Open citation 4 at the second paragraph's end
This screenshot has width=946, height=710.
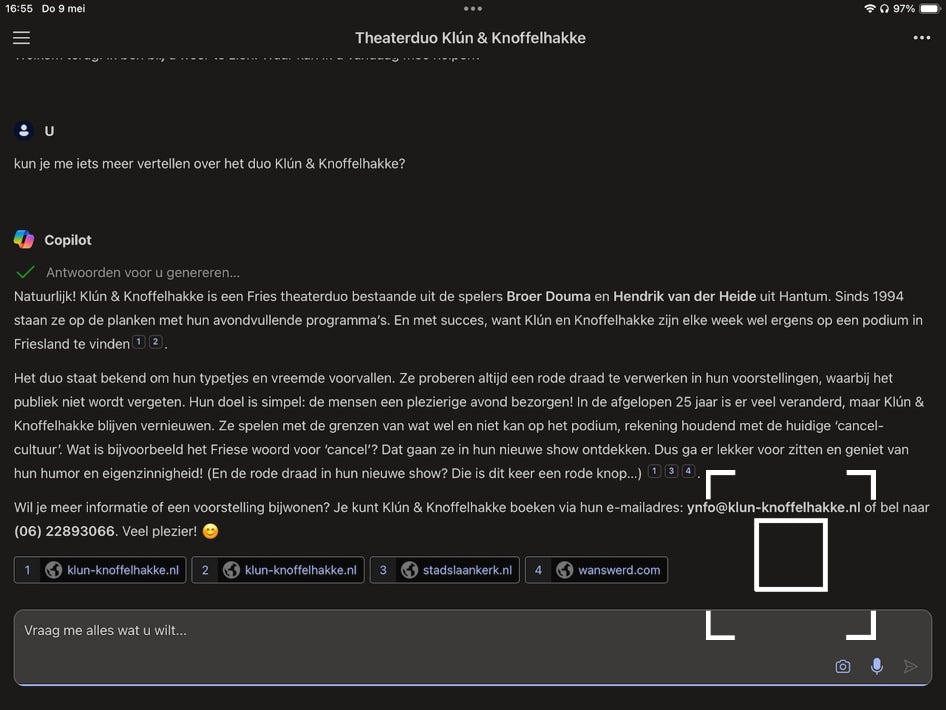click(688, 472)
